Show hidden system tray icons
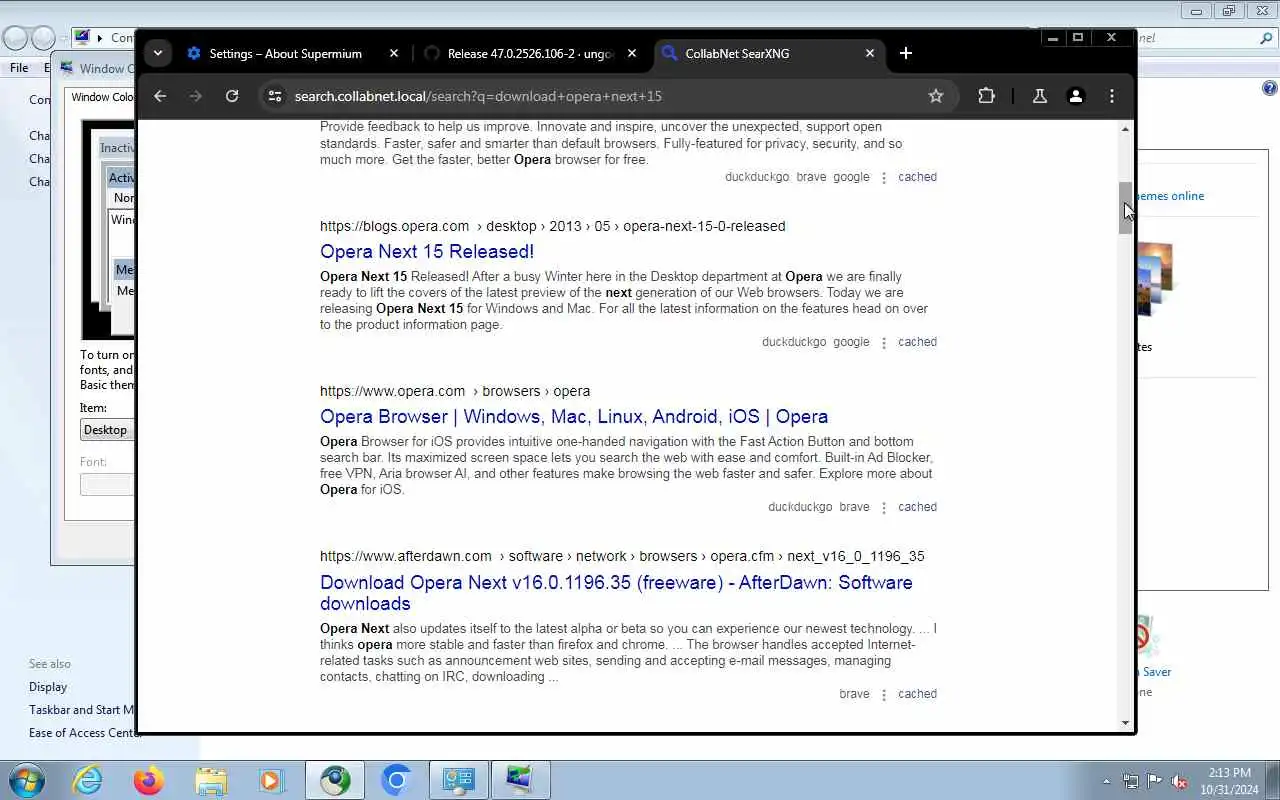 click(1106, 781)
